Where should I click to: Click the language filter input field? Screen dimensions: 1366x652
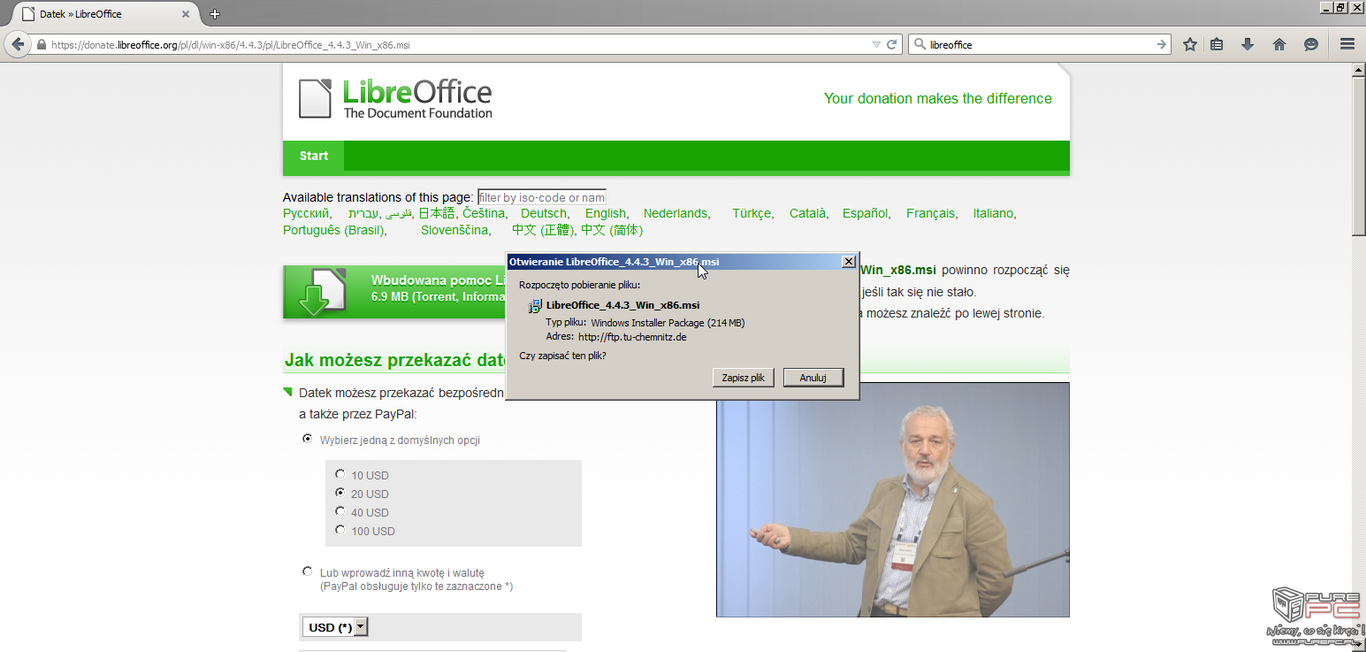click(542, 198)
